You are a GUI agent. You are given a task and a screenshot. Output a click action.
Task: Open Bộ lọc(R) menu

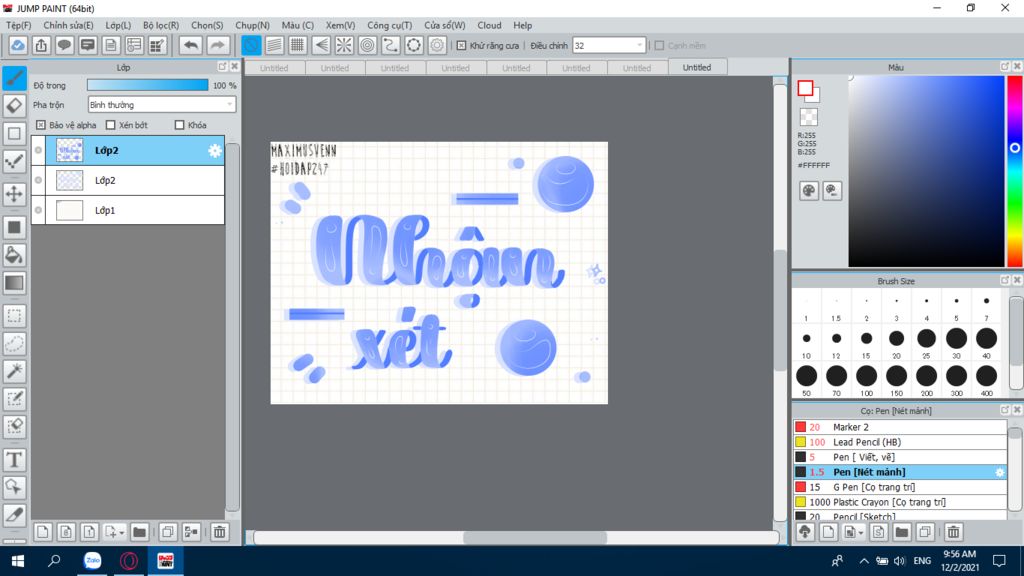coord(161,25)
